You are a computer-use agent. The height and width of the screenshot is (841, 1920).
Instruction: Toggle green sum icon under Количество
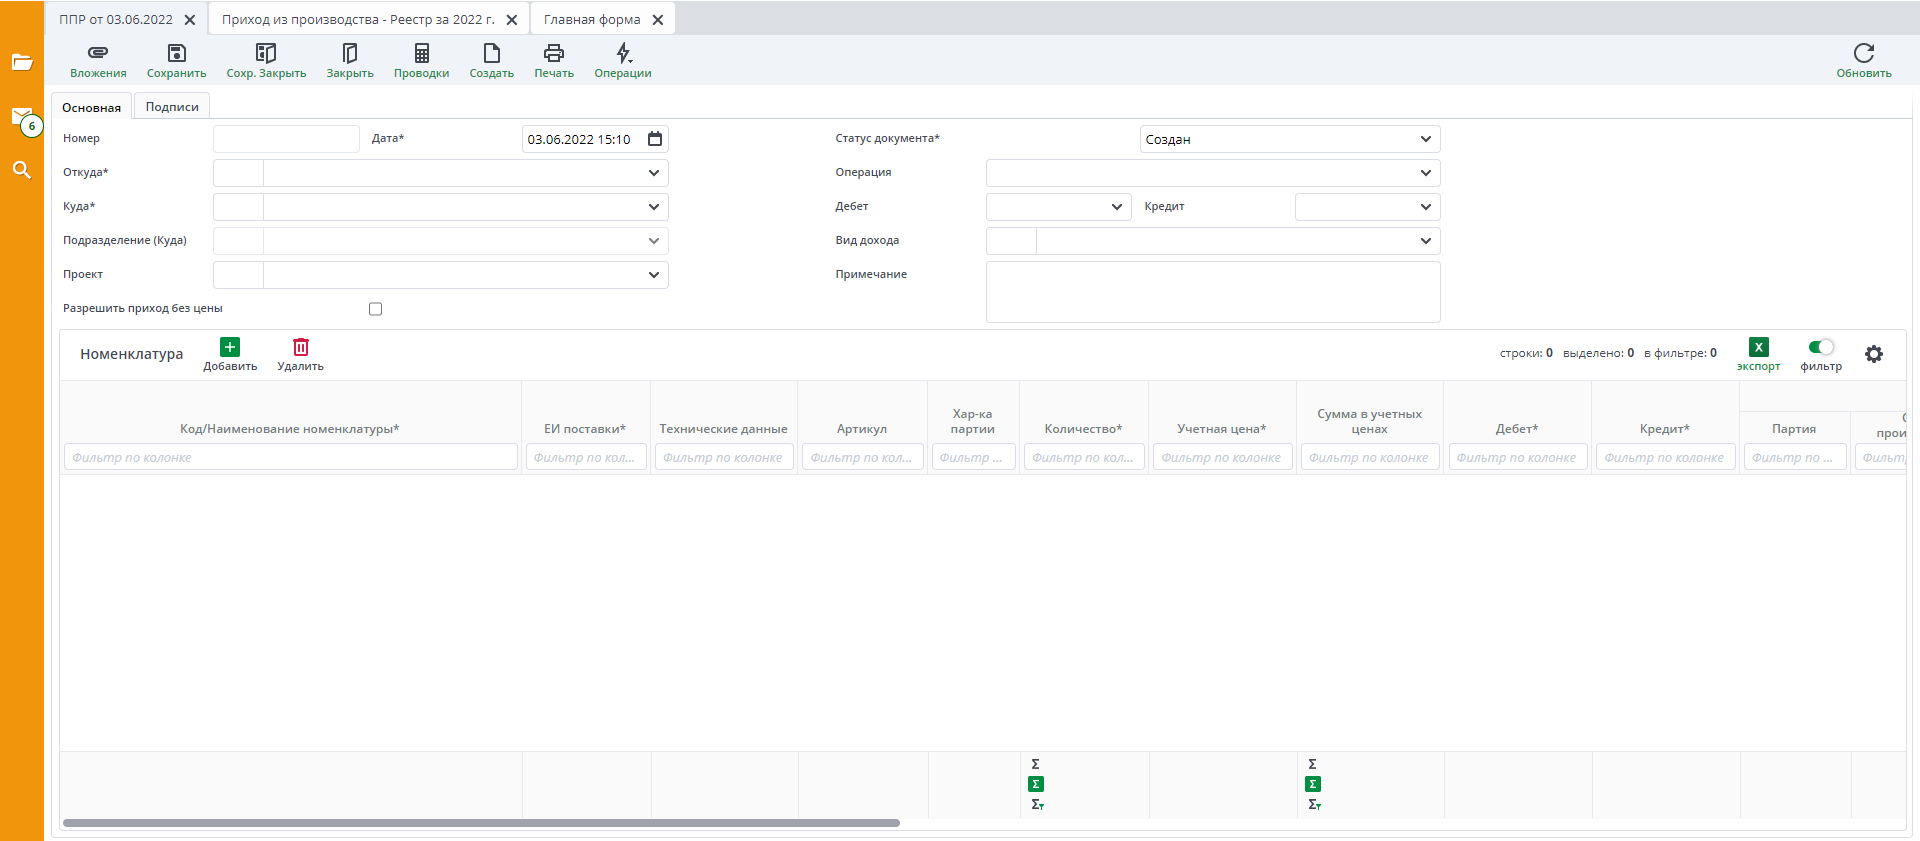click(x=1036, y=784)
